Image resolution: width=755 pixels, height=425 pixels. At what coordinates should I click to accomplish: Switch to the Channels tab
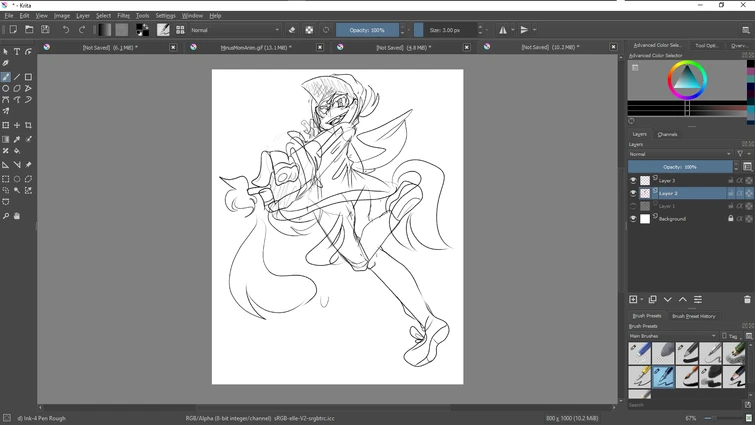(667, 134)
